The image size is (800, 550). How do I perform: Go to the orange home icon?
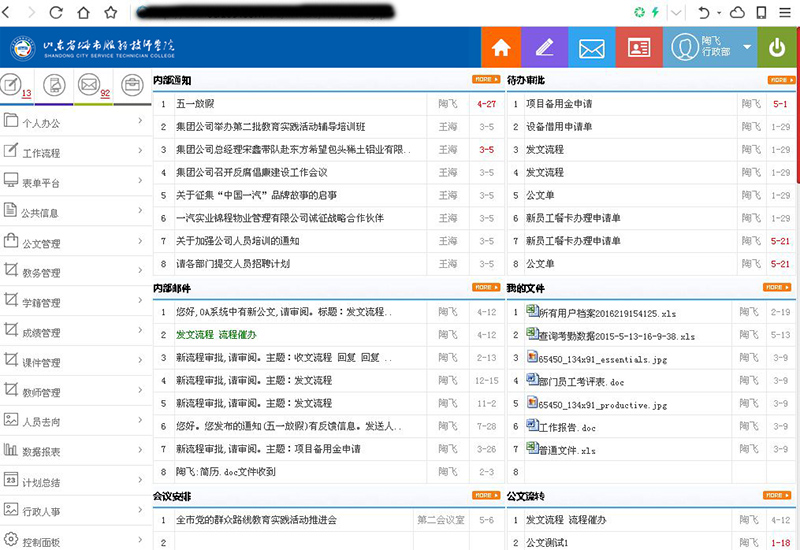point(501,47)
